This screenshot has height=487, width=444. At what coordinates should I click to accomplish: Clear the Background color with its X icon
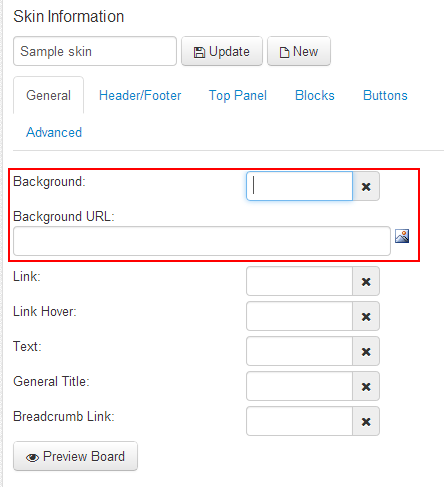point(366,186)
